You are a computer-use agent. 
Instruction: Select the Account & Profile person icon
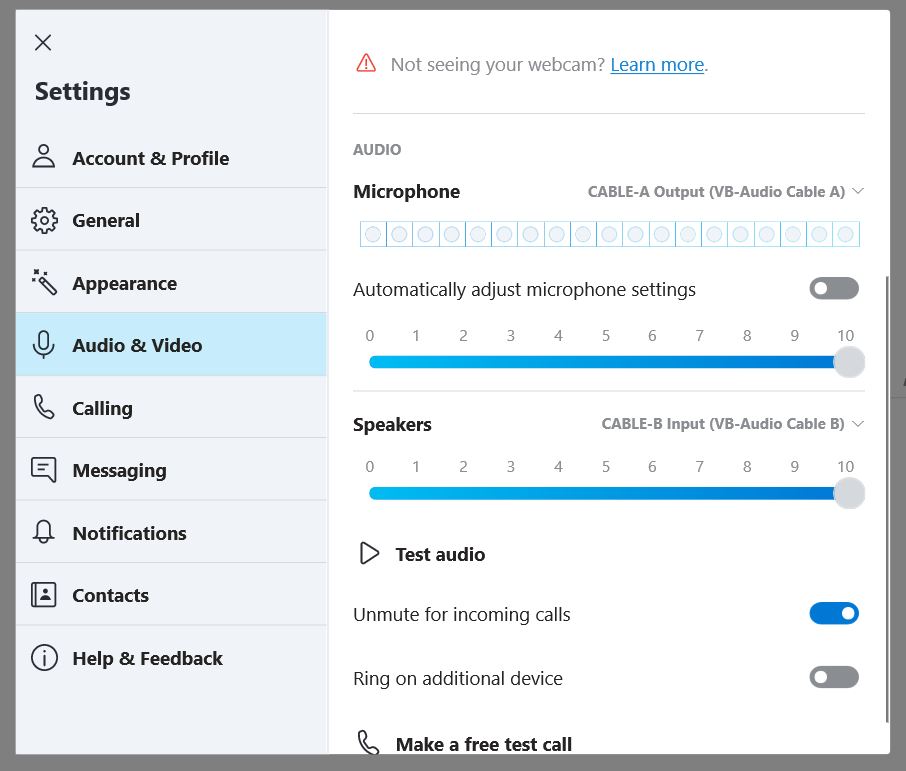pos(42,157)
